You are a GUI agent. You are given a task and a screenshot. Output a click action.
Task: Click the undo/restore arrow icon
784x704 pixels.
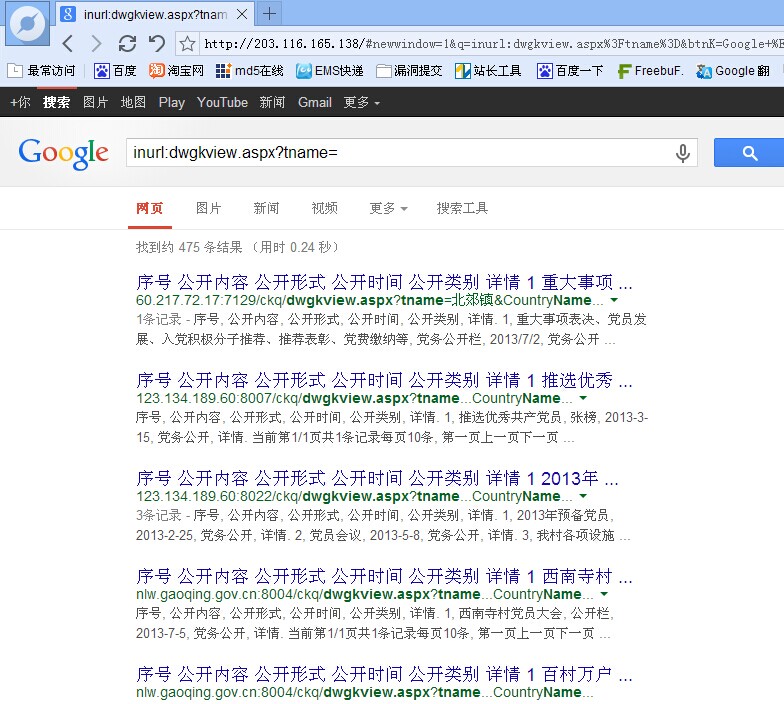coord(157,44)
